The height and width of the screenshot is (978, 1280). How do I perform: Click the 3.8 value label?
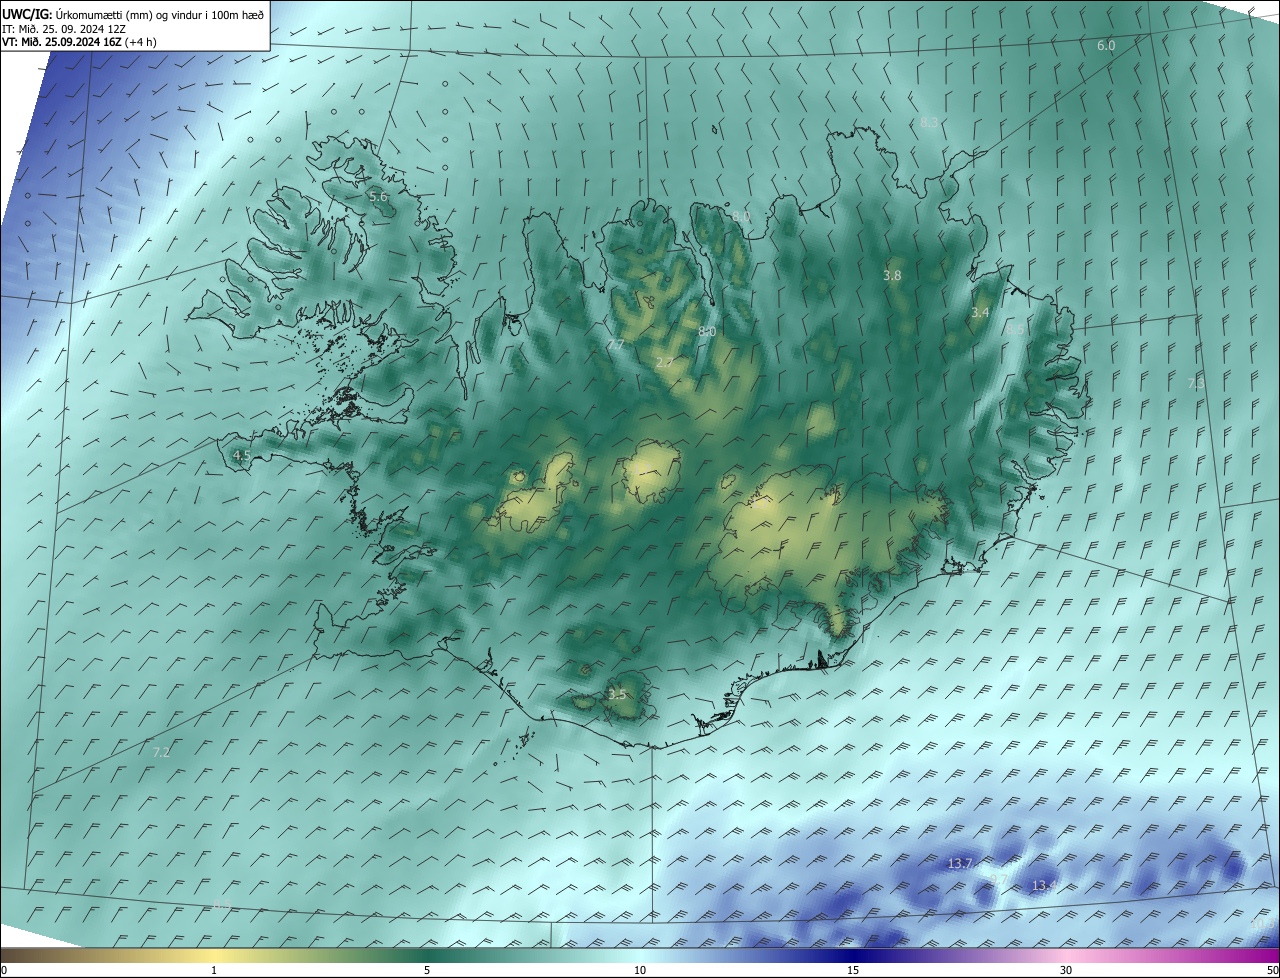point(893,275)
